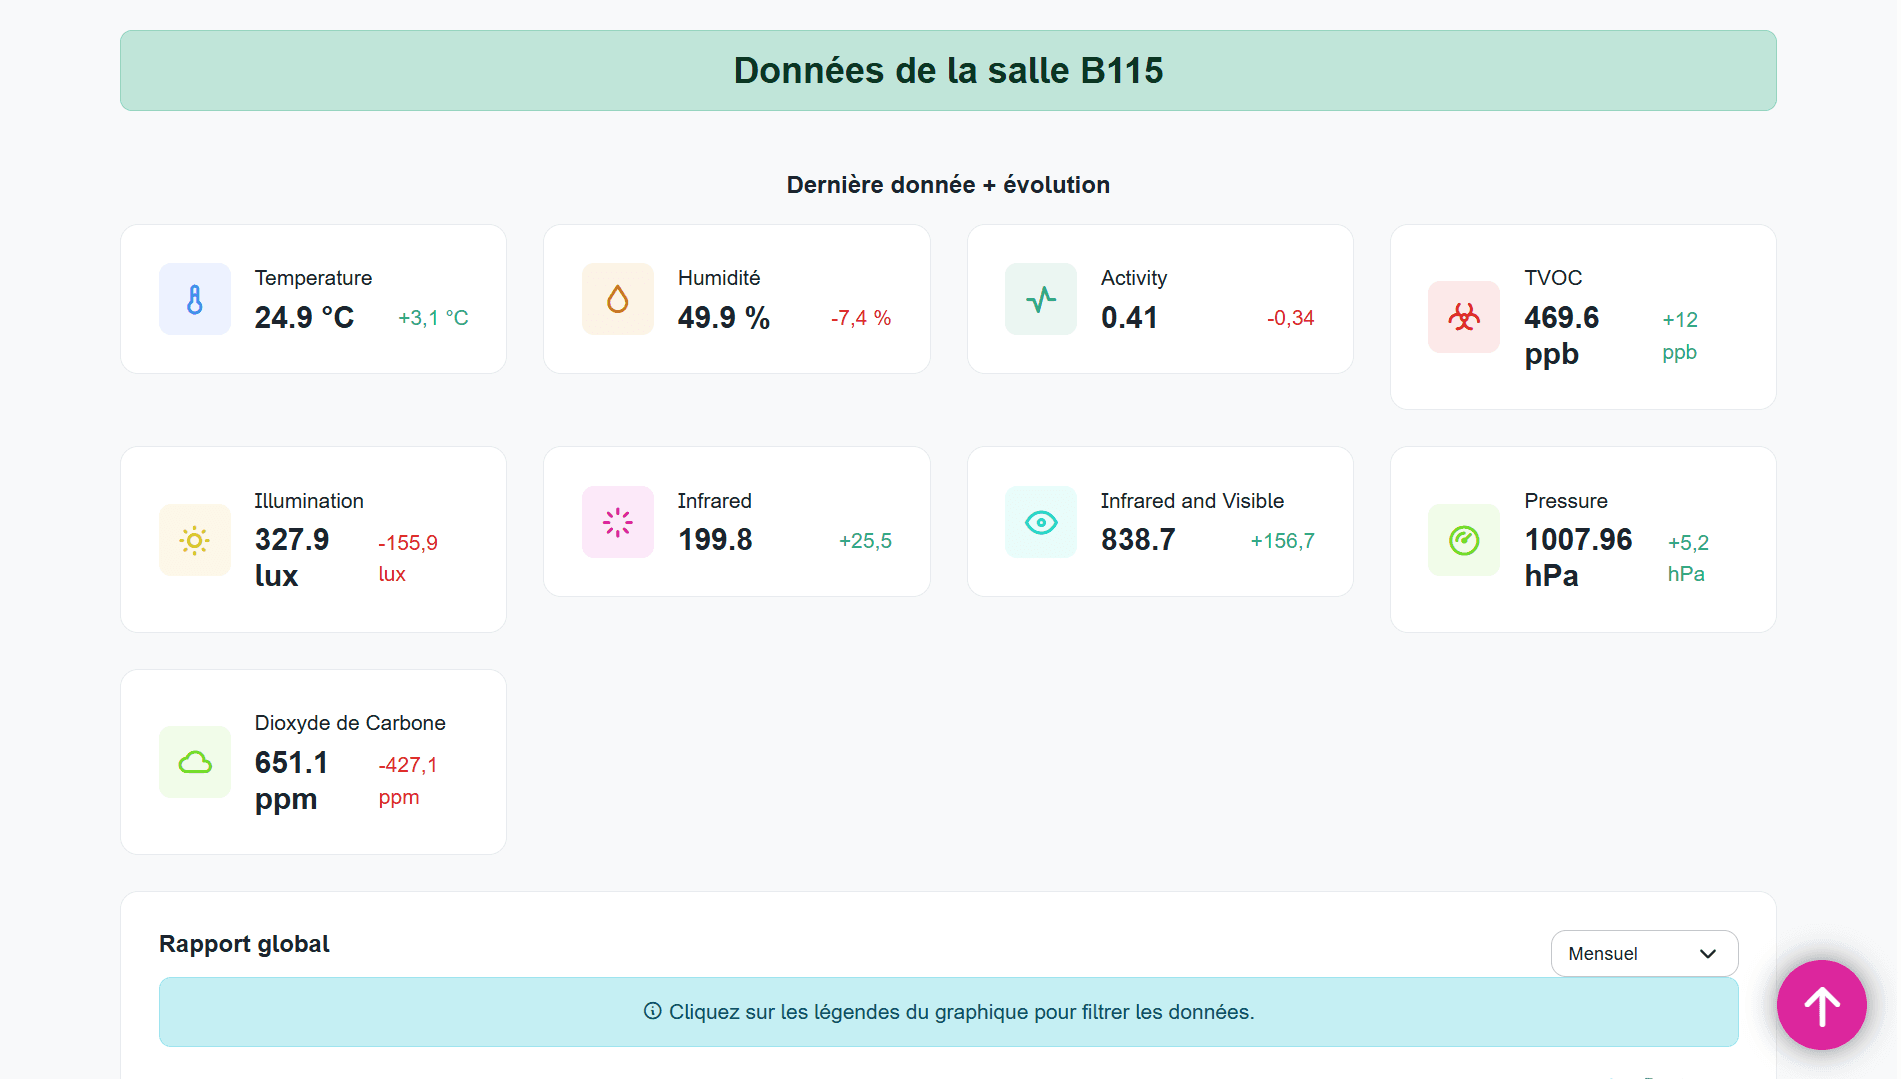Click the TVOC biohazard icon
The width and height of the screenshot is (1901, 1079).
1463,317
